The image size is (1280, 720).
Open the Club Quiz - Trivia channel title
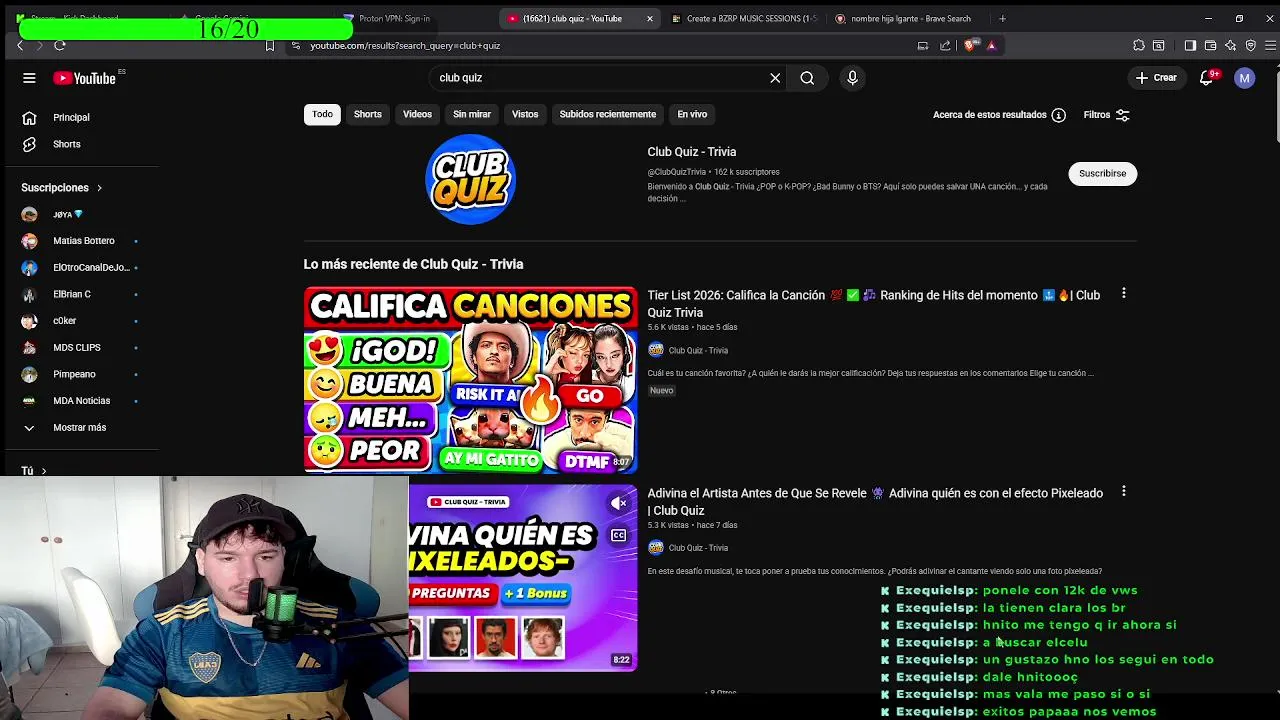click(x=691, y=152)
